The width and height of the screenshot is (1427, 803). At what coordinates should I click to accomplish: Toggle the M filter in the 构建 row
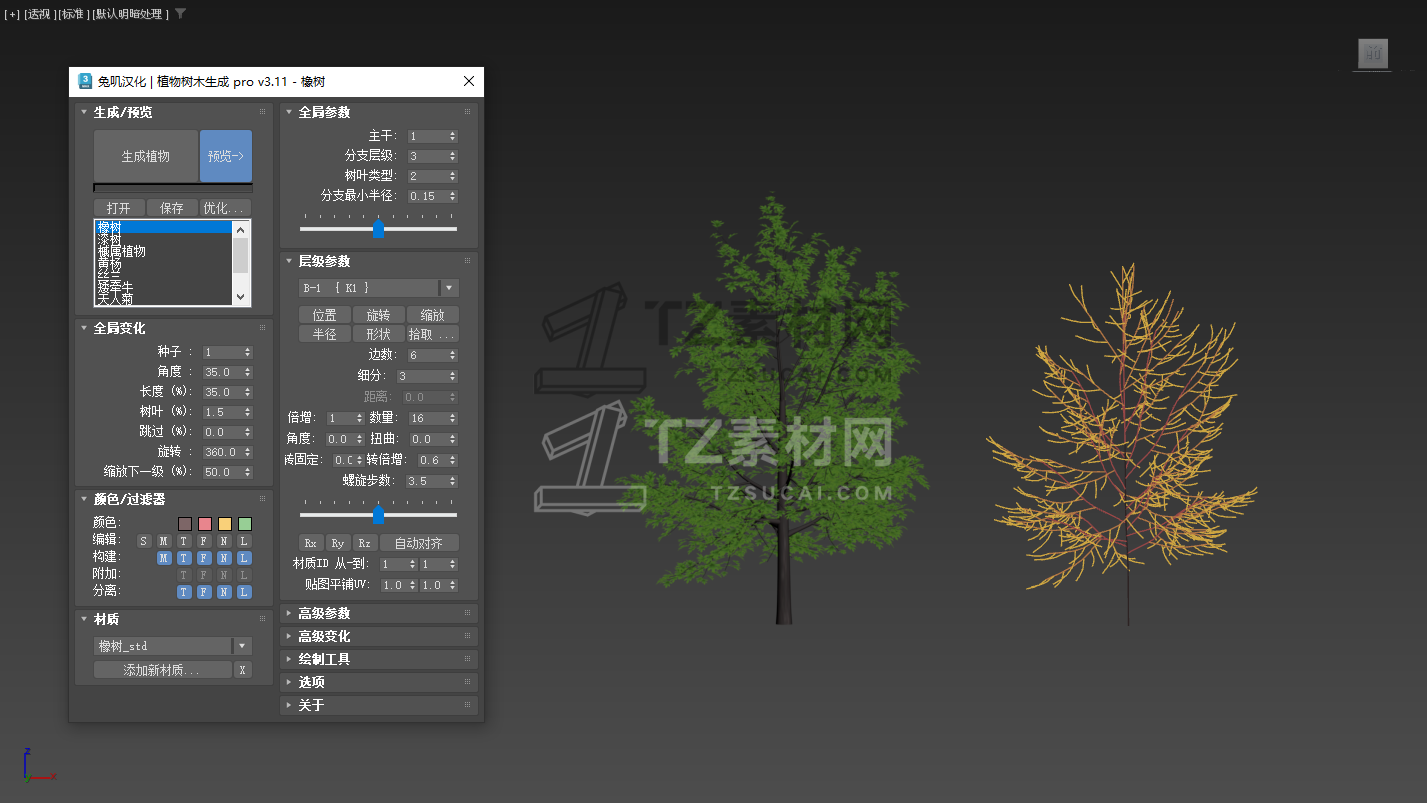(x=164, y=558)
